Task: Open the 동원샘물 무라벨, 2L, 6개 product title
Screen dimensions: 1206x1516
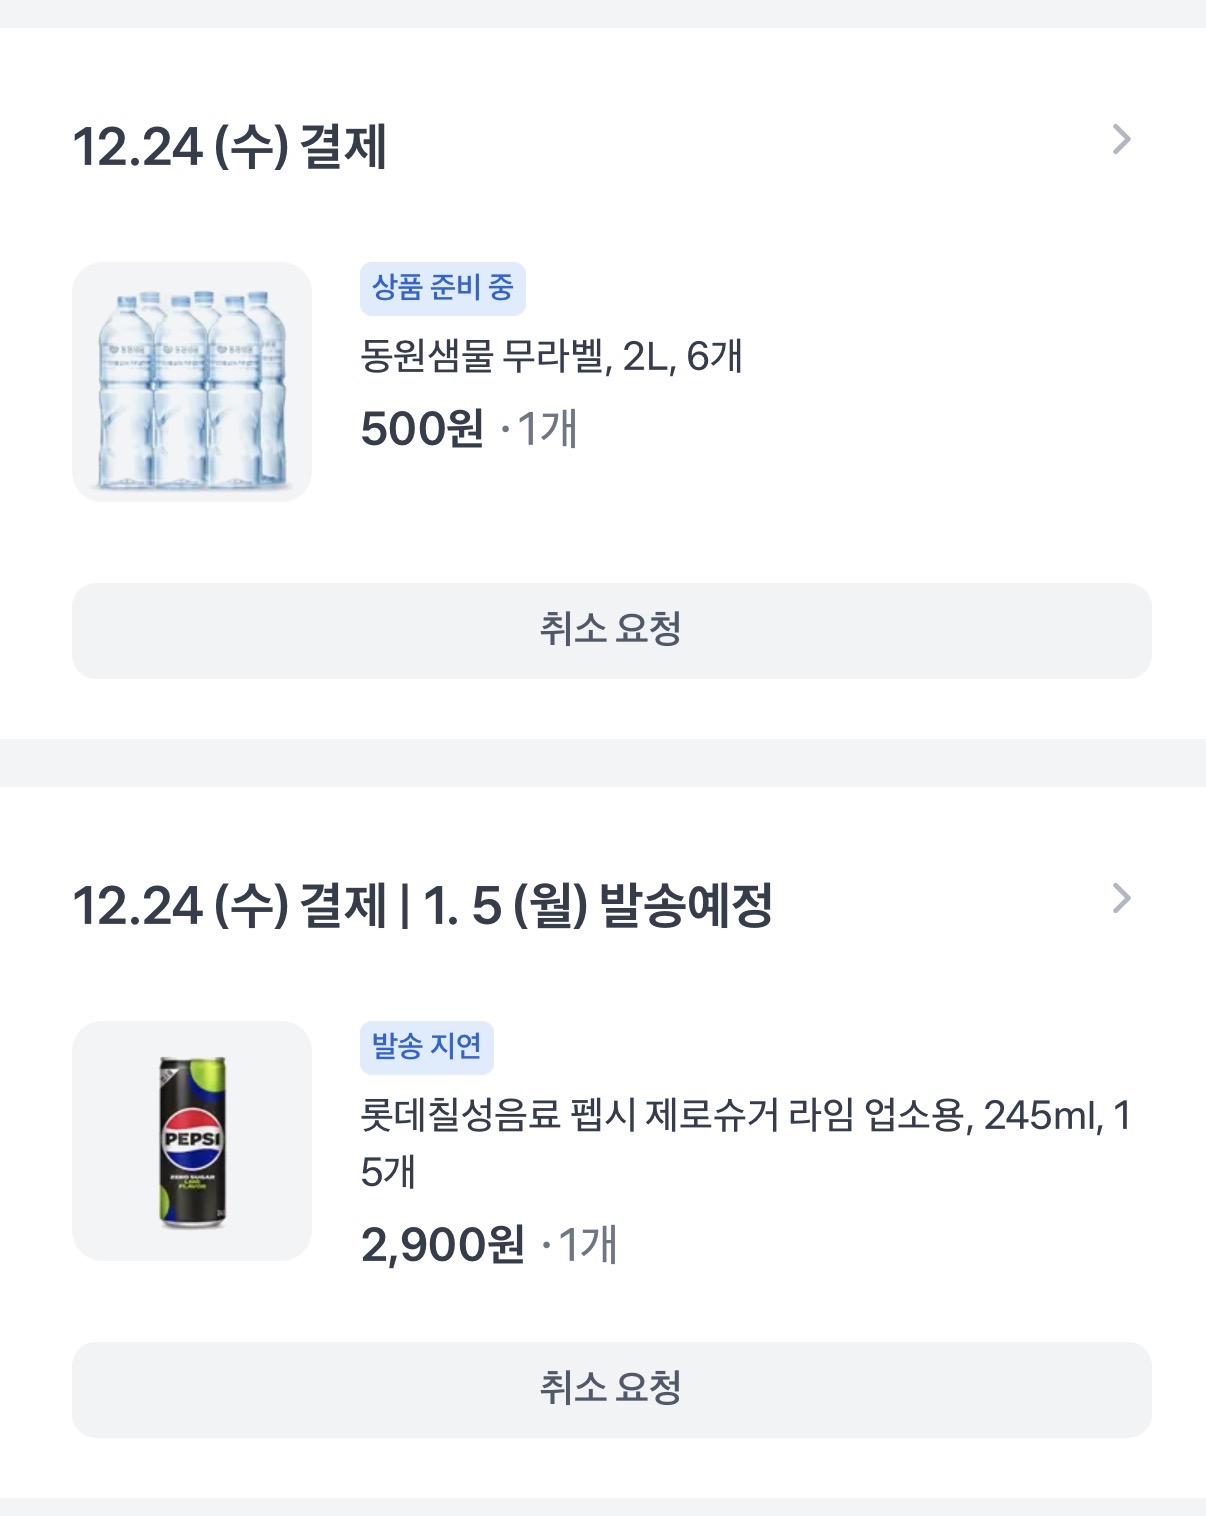Action: (x=551, y=356)
